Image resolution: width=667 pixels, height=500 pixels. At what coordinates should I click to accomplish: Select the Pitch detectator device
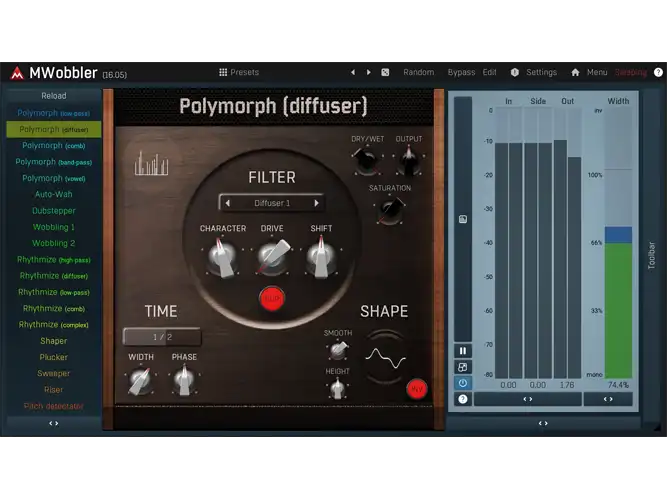pos(54,406)
